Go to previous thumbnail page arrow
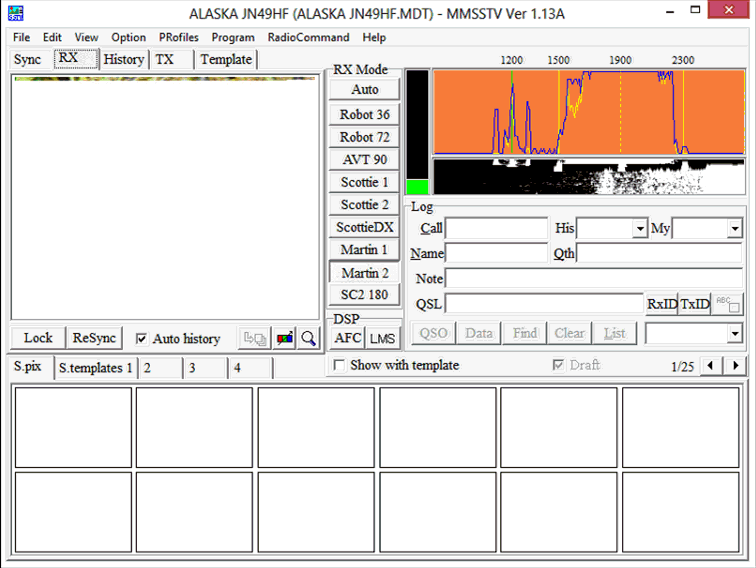Image resolution: width=756 pixels, height=568 pixels. [x=711, y=365]
